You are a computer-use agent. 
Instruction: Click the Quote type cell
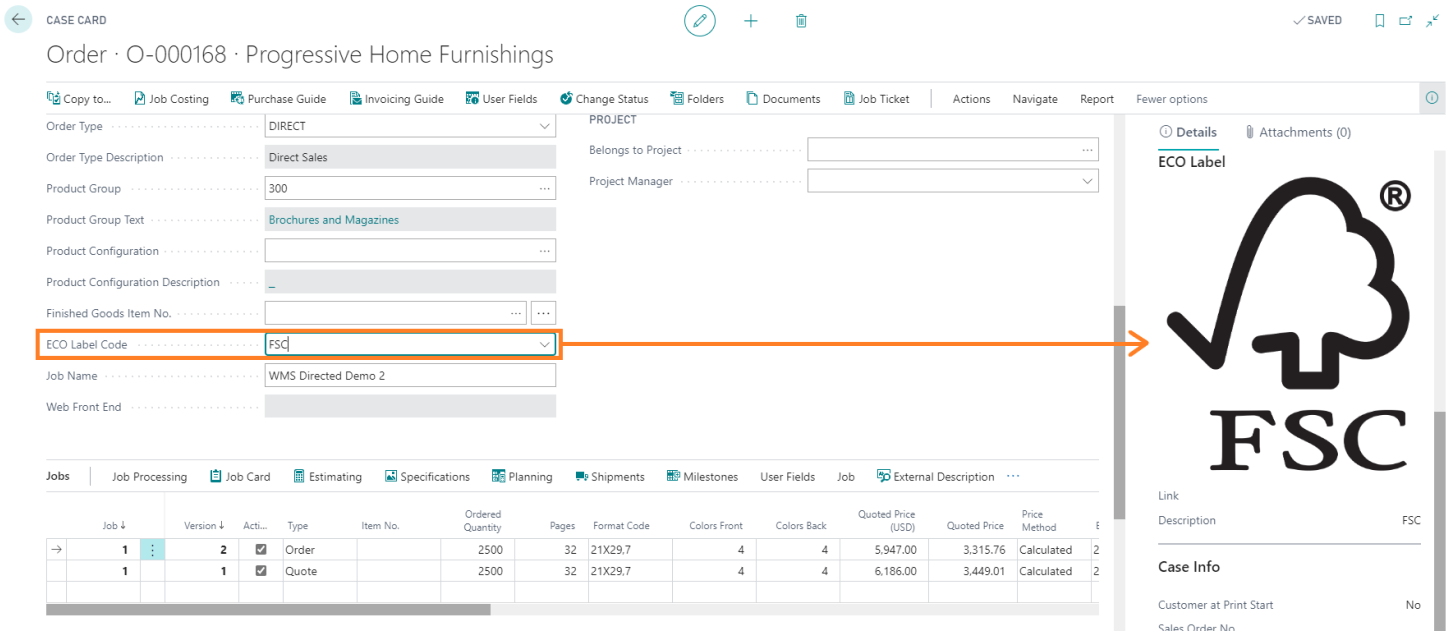coord(320,571)
